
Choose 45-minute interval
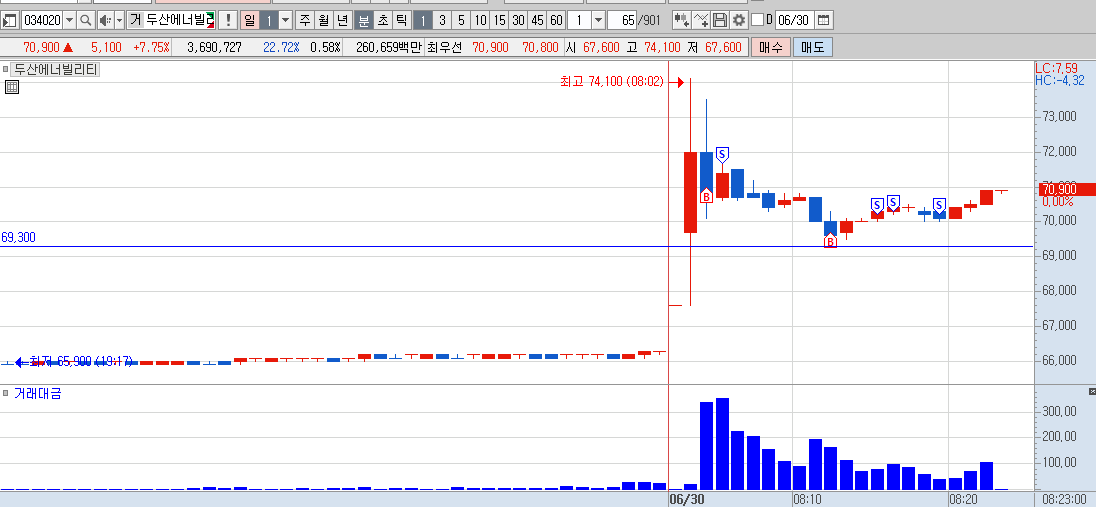[x=537, y=20]
